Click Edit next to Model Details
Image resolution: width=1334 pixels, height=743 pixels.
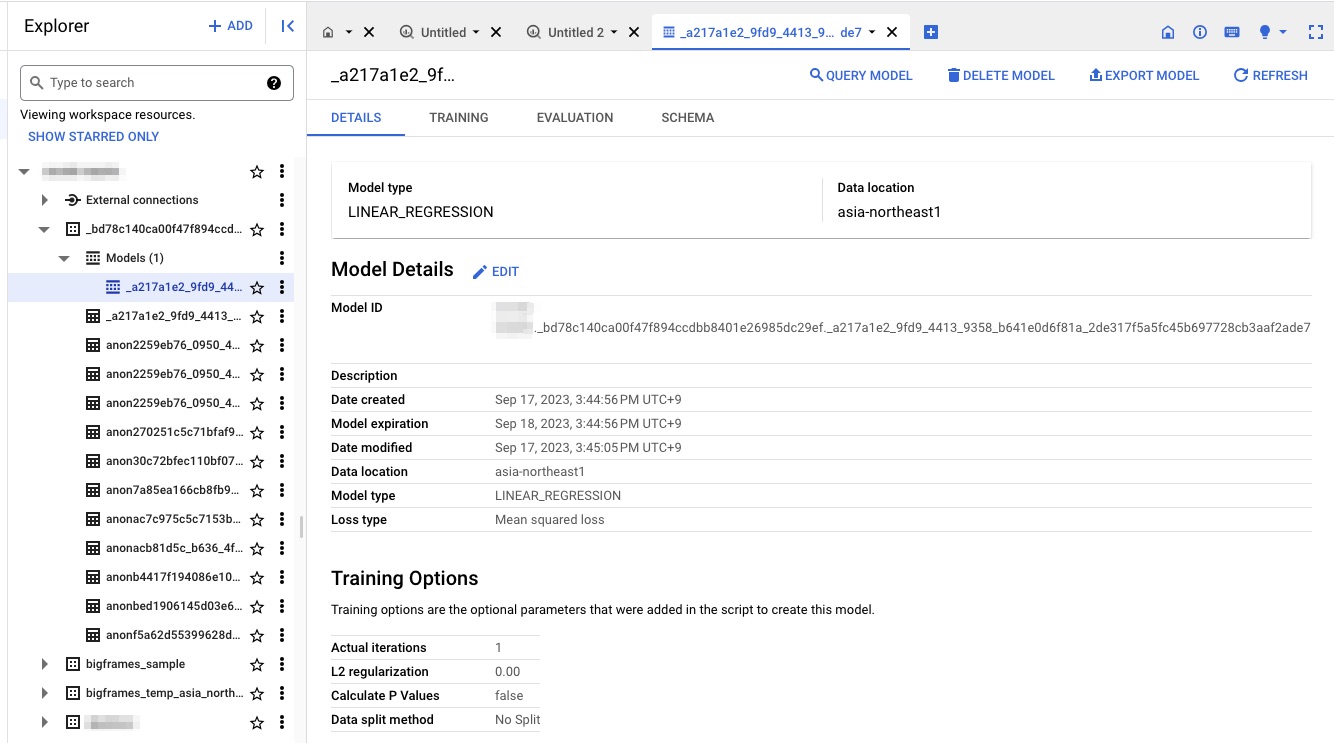click(x=496, y=271)
